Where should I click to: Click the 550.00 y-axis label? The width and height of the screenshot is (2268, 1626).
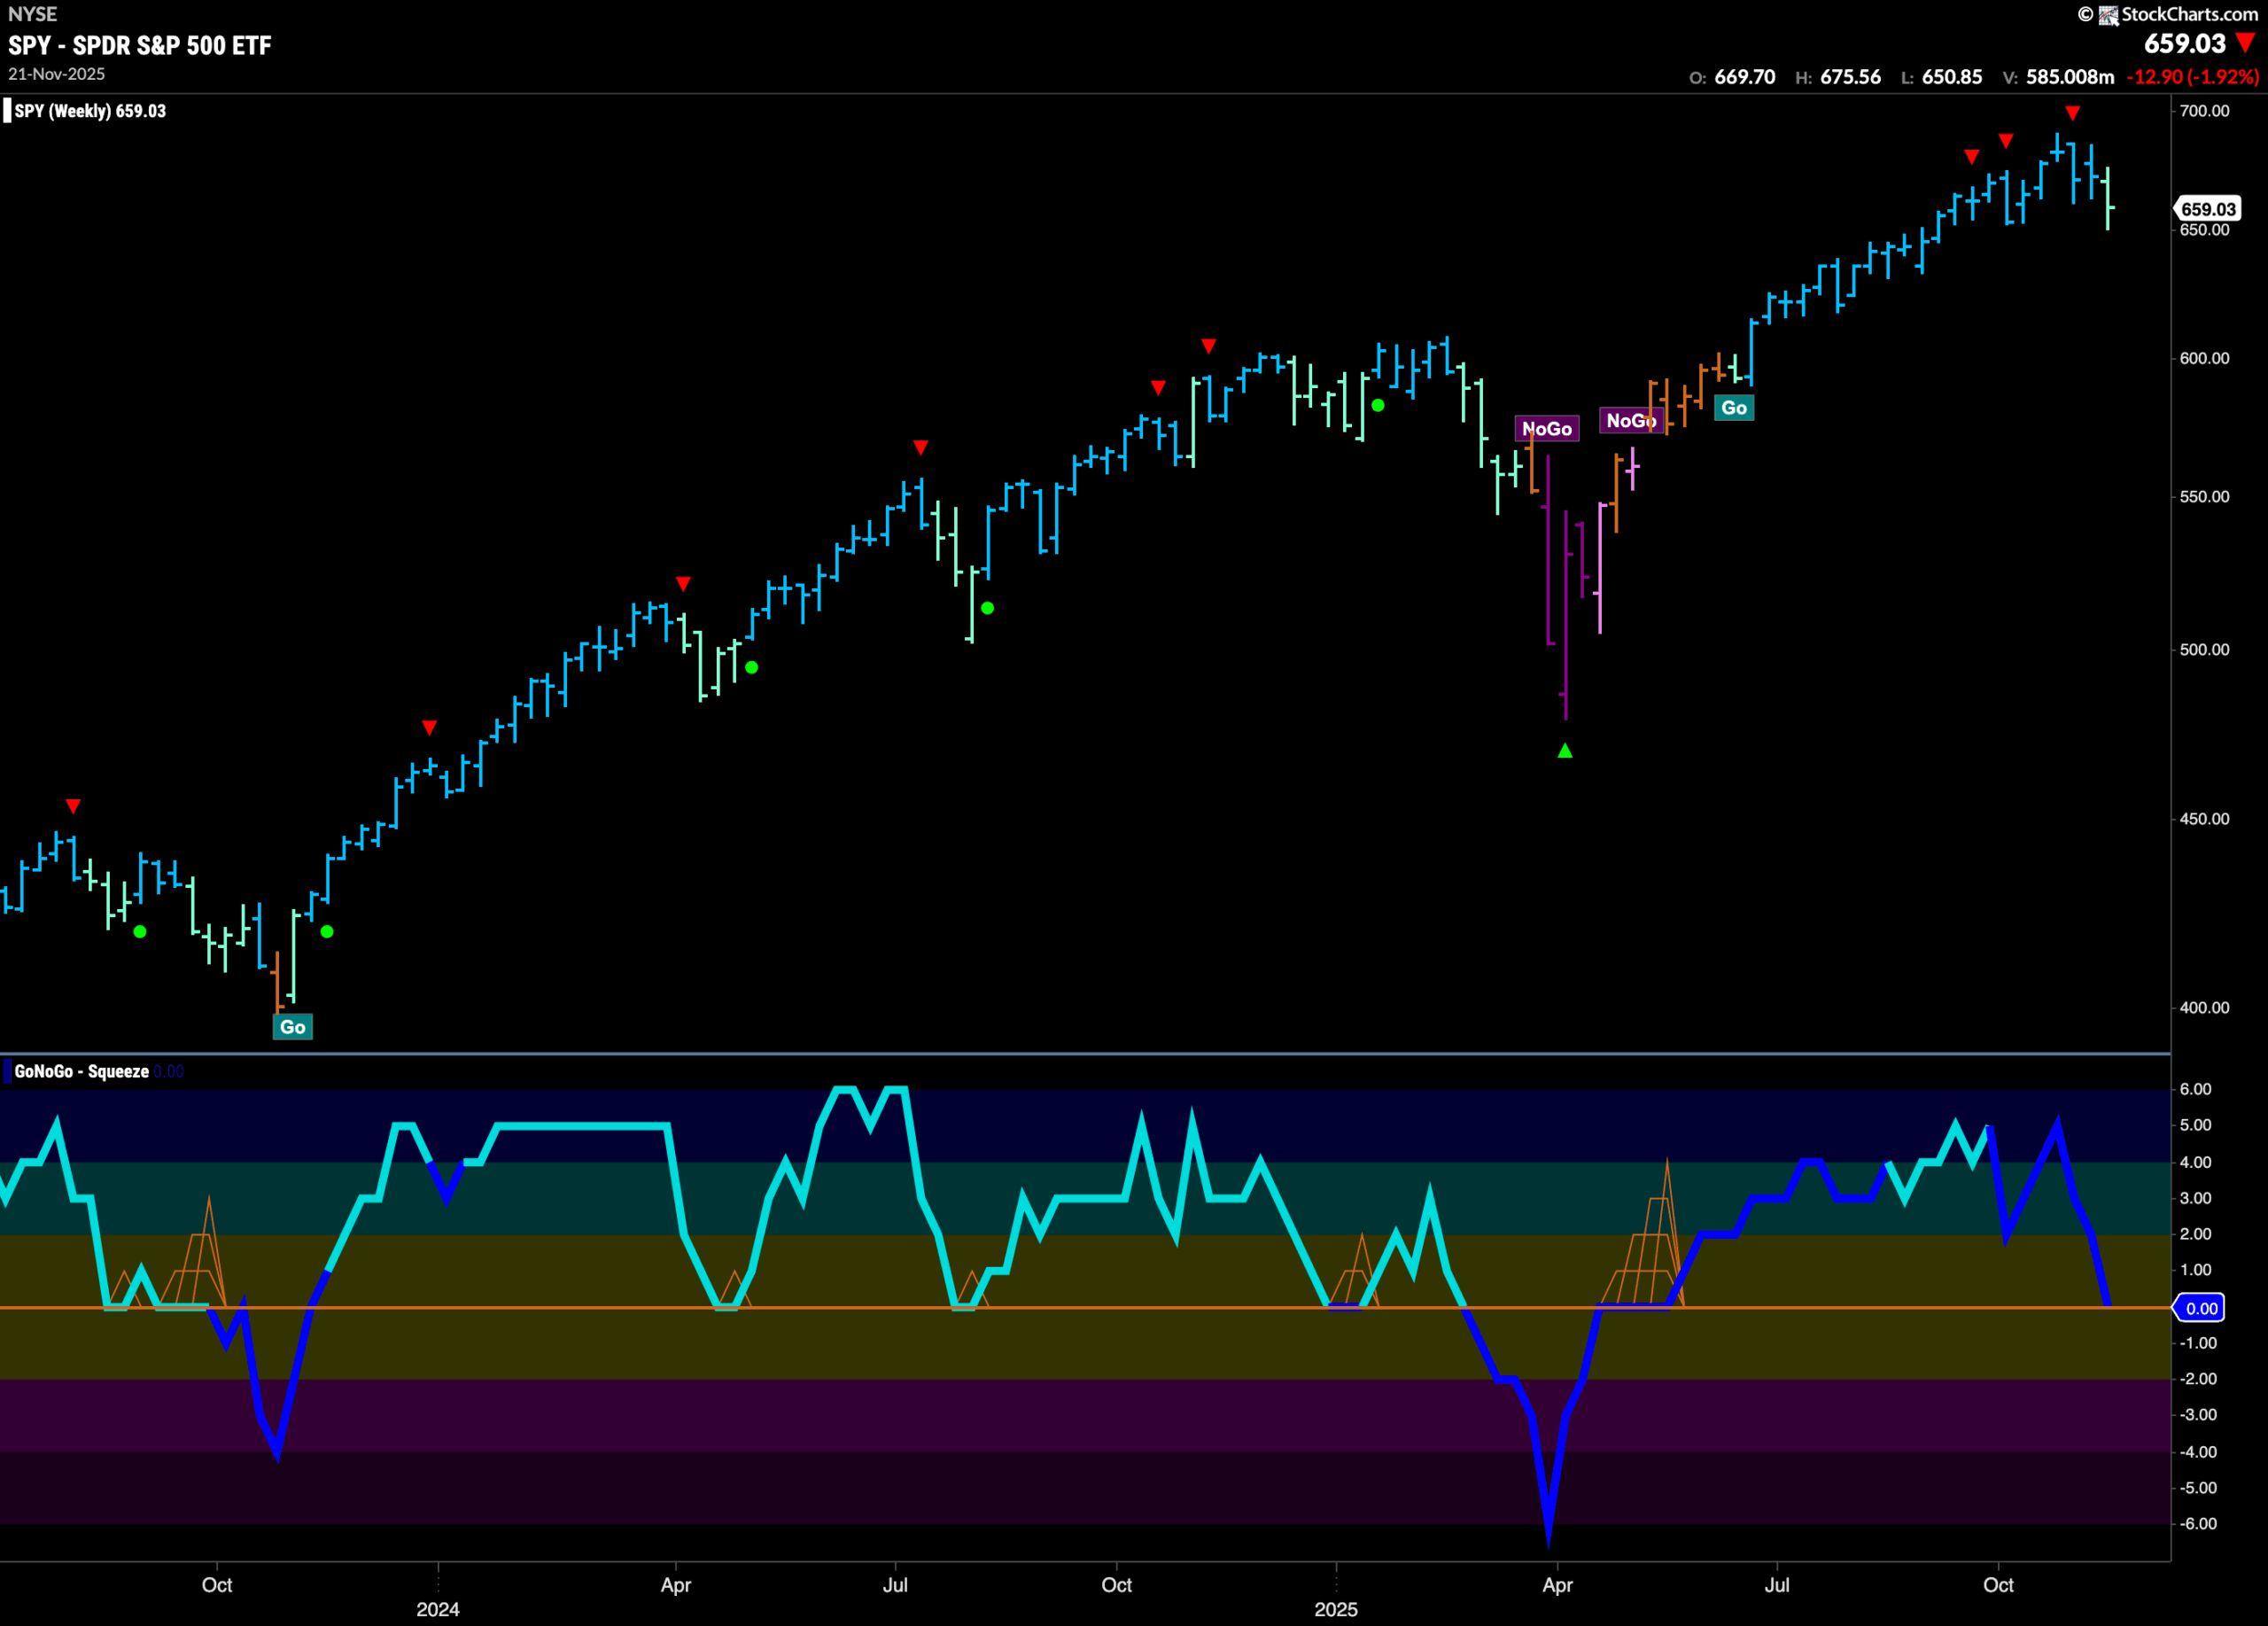[2204, 496]
